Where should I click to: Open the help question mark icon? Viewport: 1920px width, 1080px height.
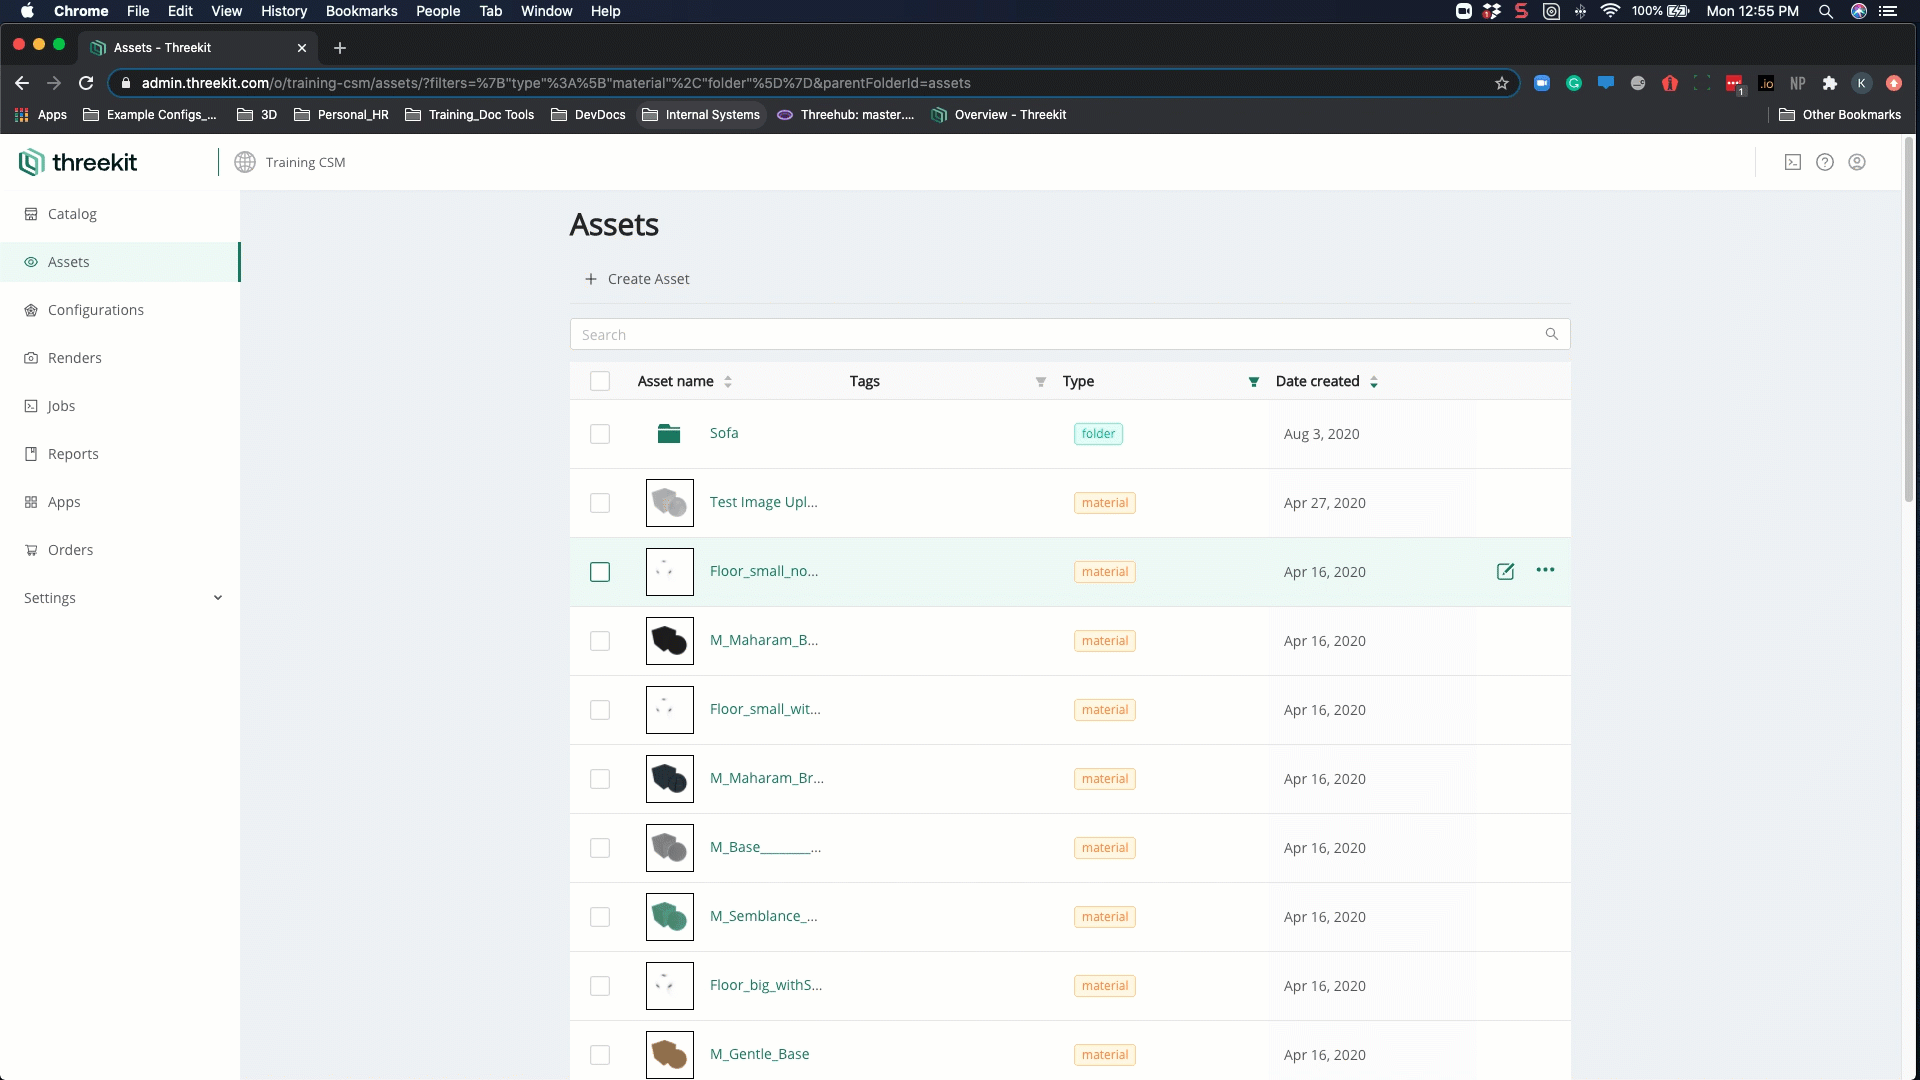click(x=1824, y=162)
